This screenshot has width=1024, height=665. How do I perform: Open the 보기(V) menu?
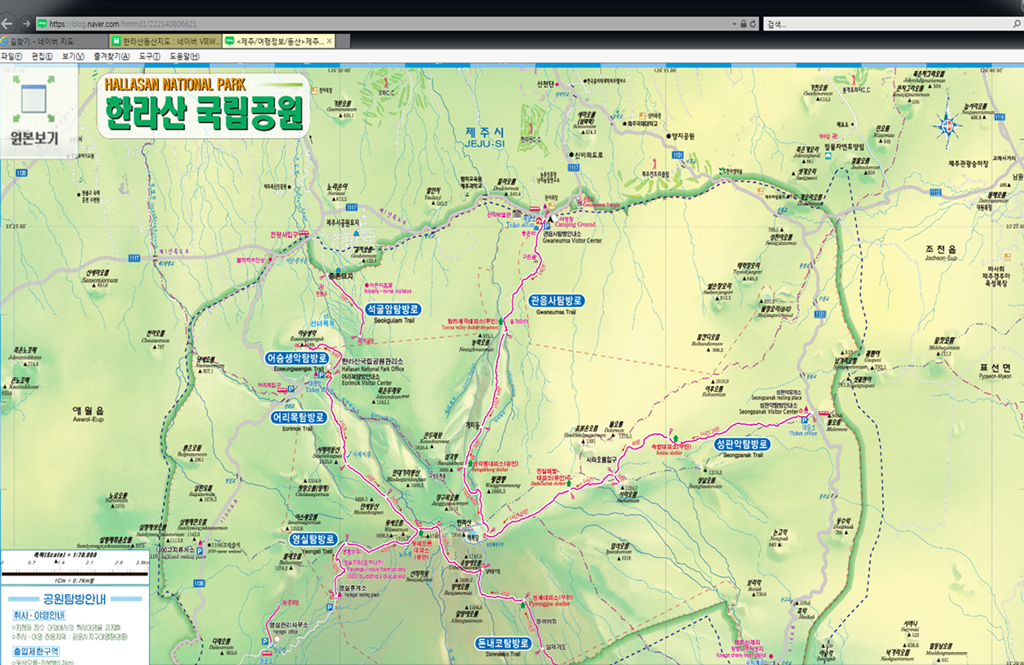[73, 57]
